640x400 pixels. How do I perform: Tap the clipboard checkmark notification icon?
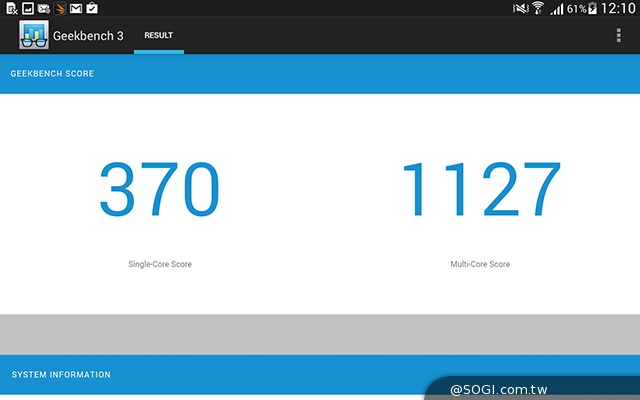(92, 8)
